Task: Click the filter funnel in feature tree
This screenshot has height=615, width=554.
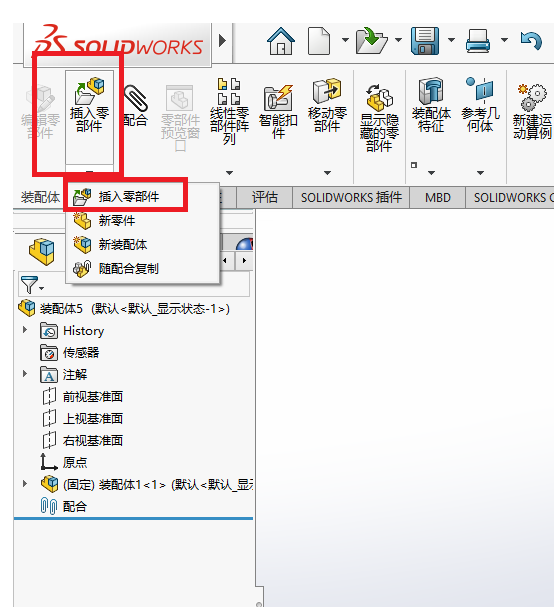Action: pos(29,284)
